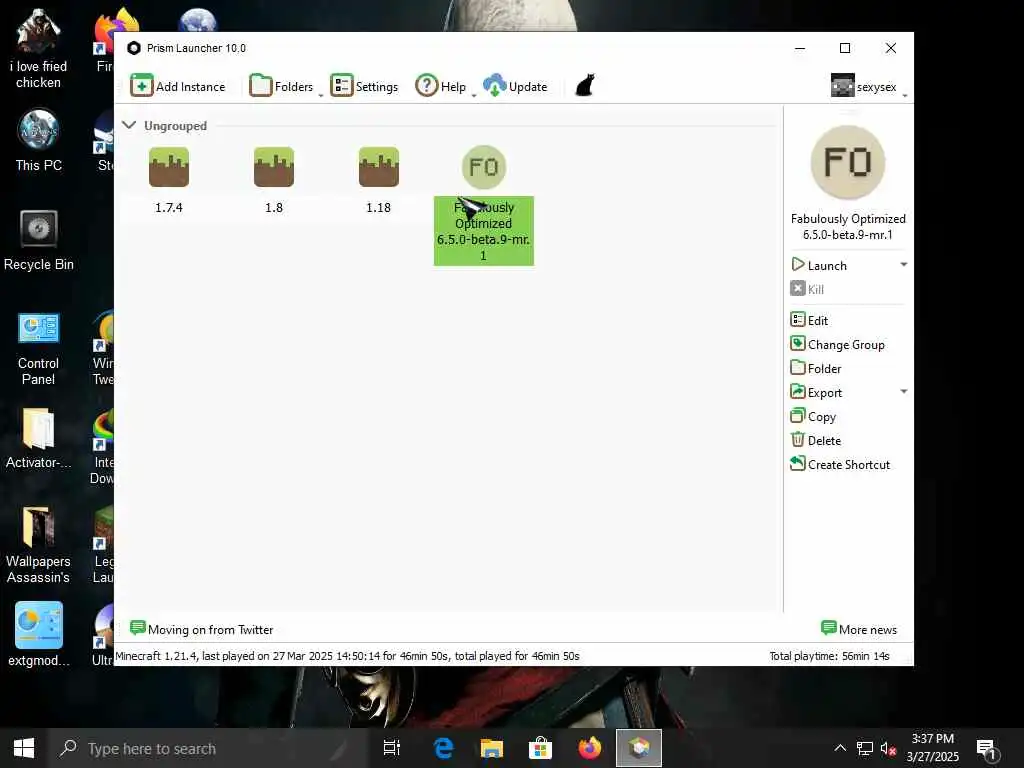Open the Folders toolbar menu
Screen dimensions: 1024x768
[x=285, y=86]
